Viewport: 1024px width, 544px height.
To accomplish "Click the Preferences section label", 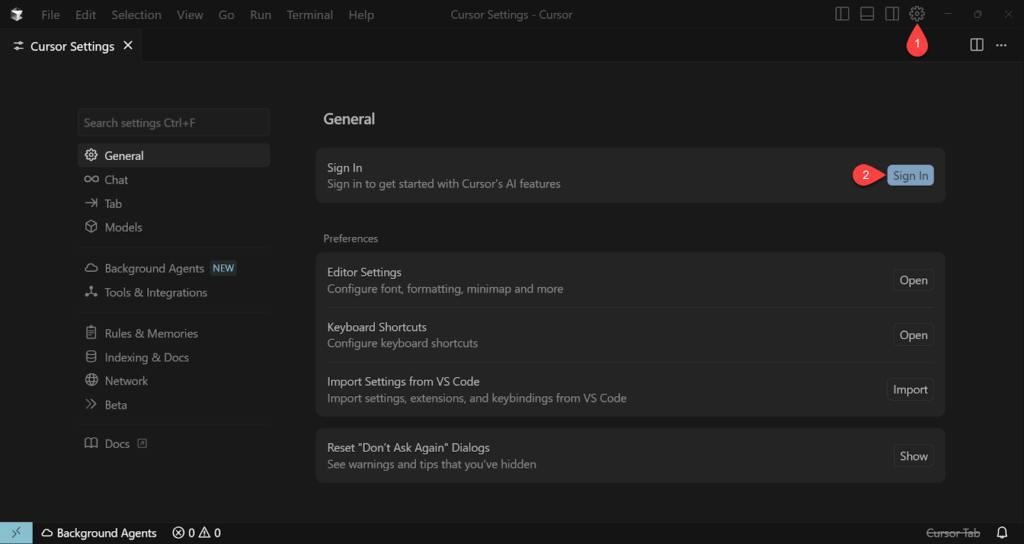I will click(351, 238).
